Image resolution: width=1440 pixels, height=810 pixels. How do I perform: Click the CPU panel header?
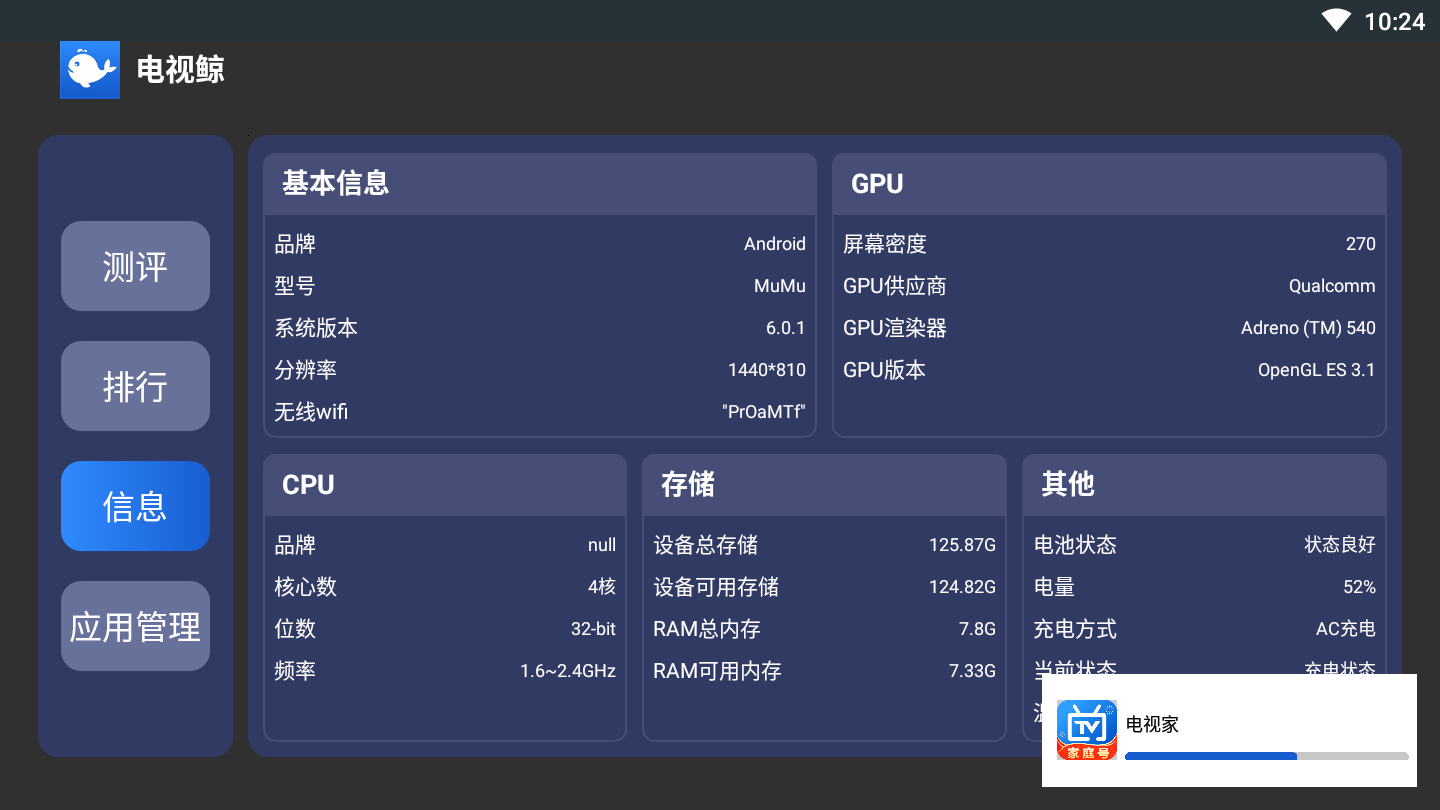[445, 485]
